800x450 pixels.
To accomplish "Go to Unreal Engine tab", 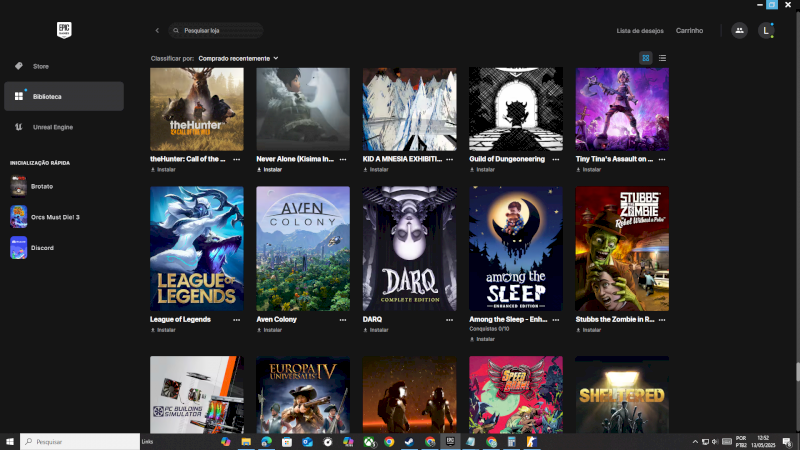I will [52, 127].
